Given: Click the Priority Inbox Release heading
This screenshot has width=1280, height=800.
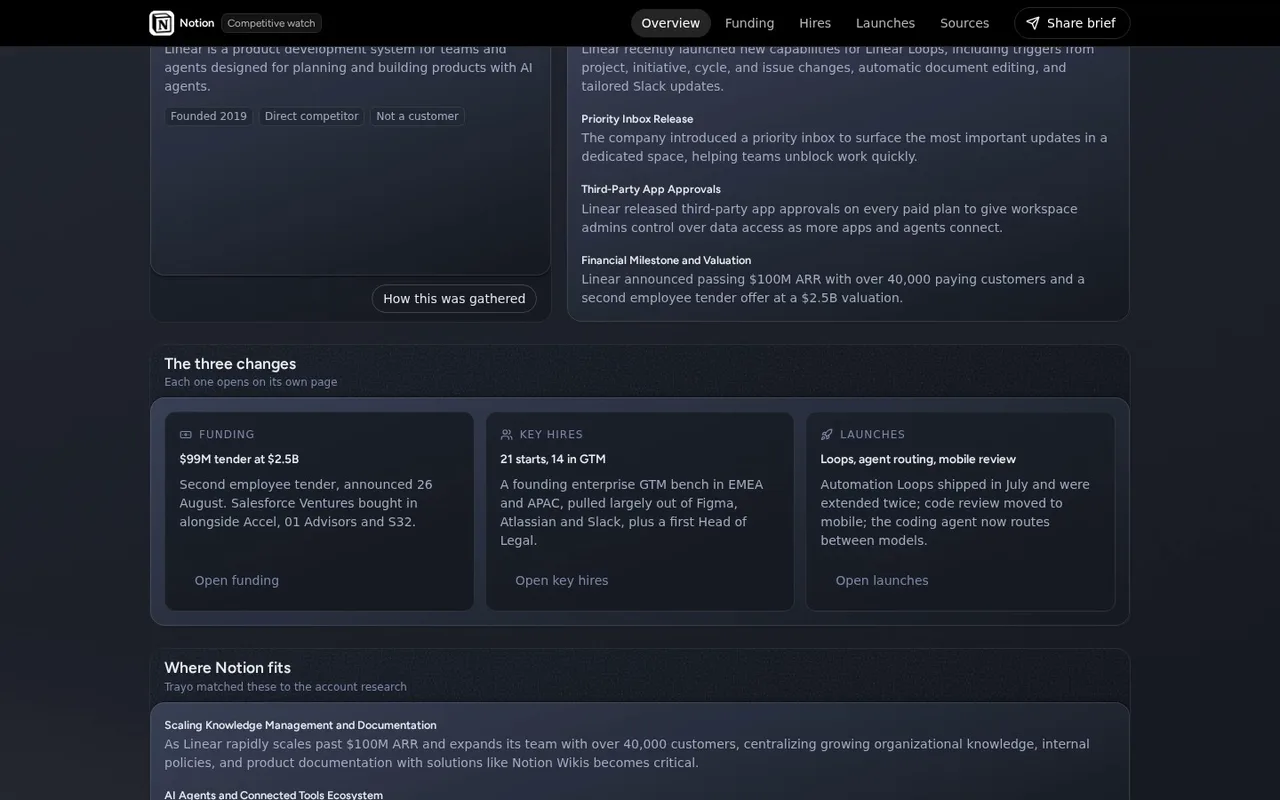Looking at the screenshot, I should click(x=637, y=119).
